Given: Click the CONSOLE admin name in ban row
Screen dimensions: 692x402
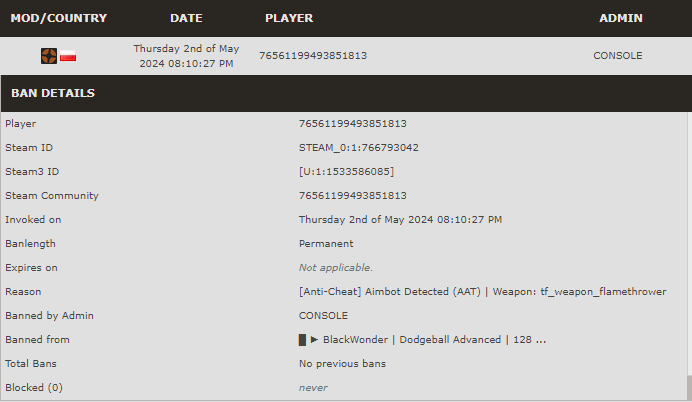Looking at the screenshot, I should pos(617,56).
